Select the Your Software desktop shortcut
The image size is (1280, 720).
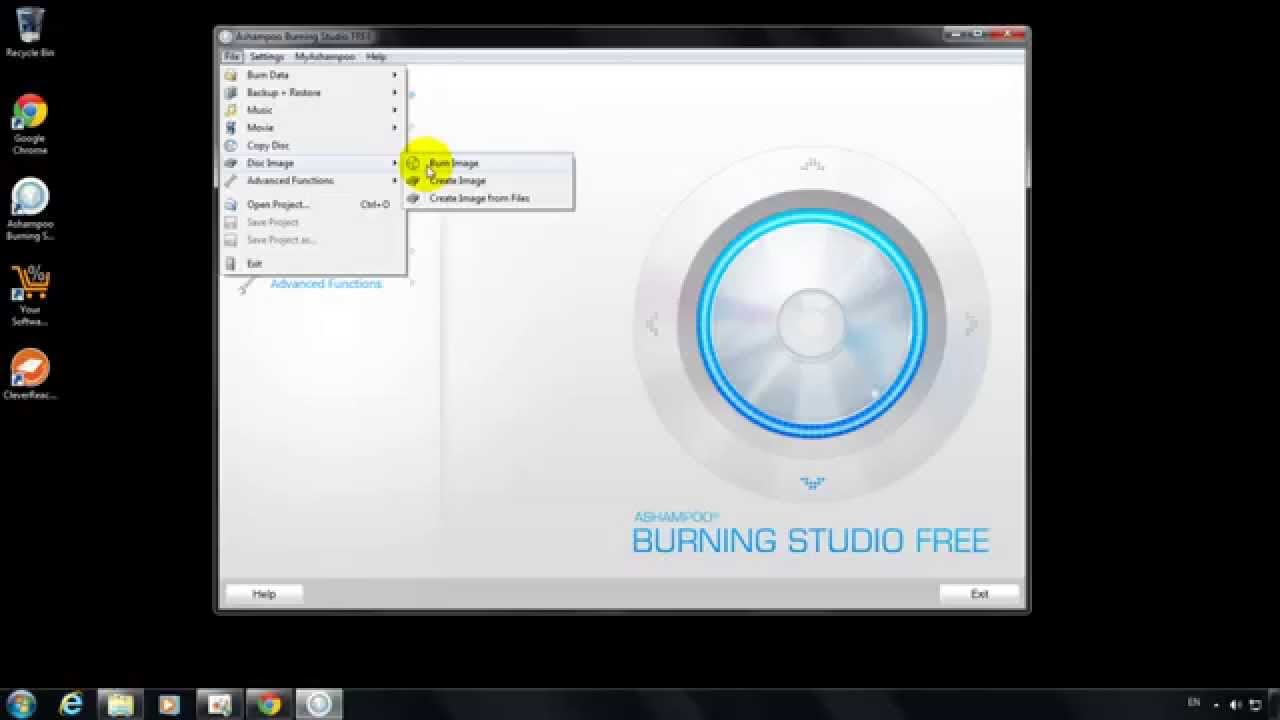point(30,295)
